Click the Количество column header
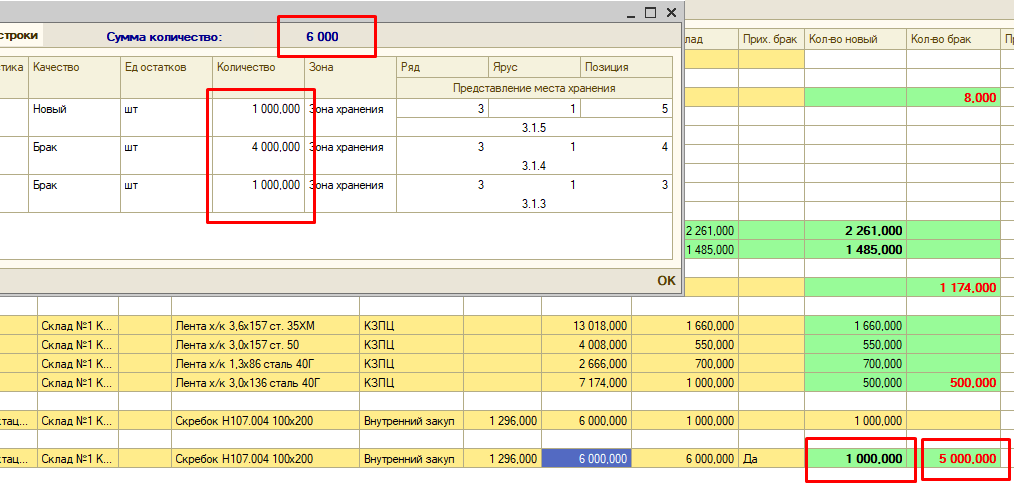1014x495 pixels. (x=259, y=67)
